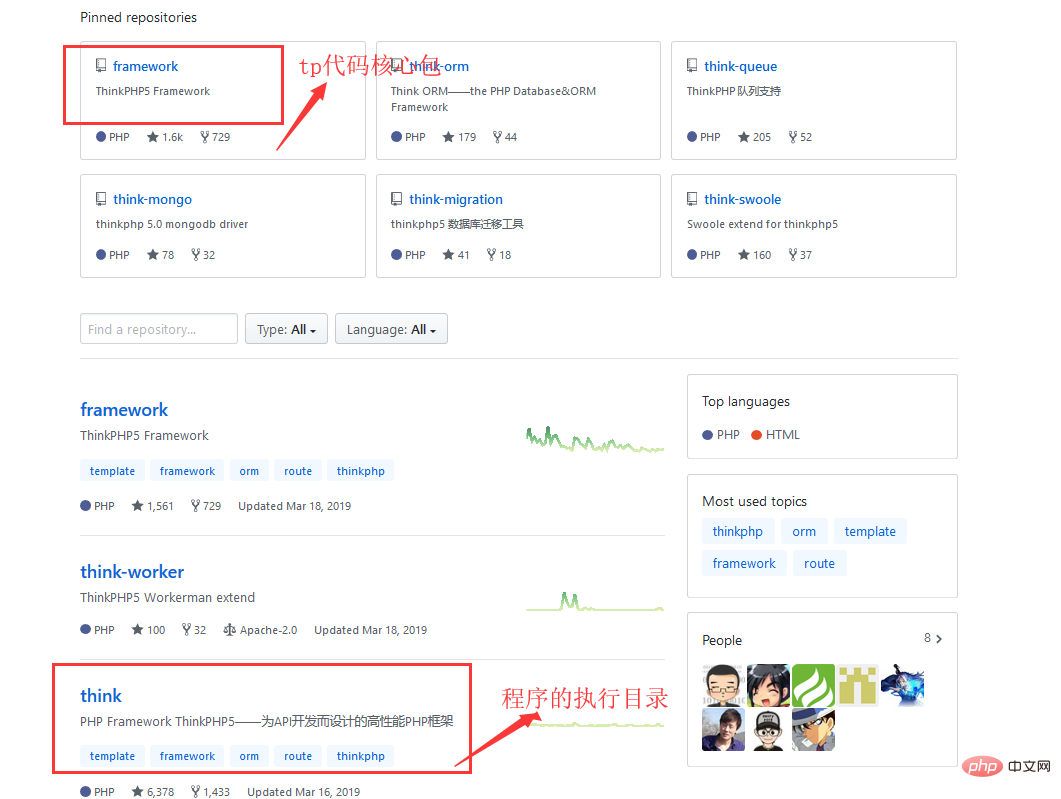1061x799 pixels.
Task: Filter by PHP in Top languages
Action: point(721,435)
